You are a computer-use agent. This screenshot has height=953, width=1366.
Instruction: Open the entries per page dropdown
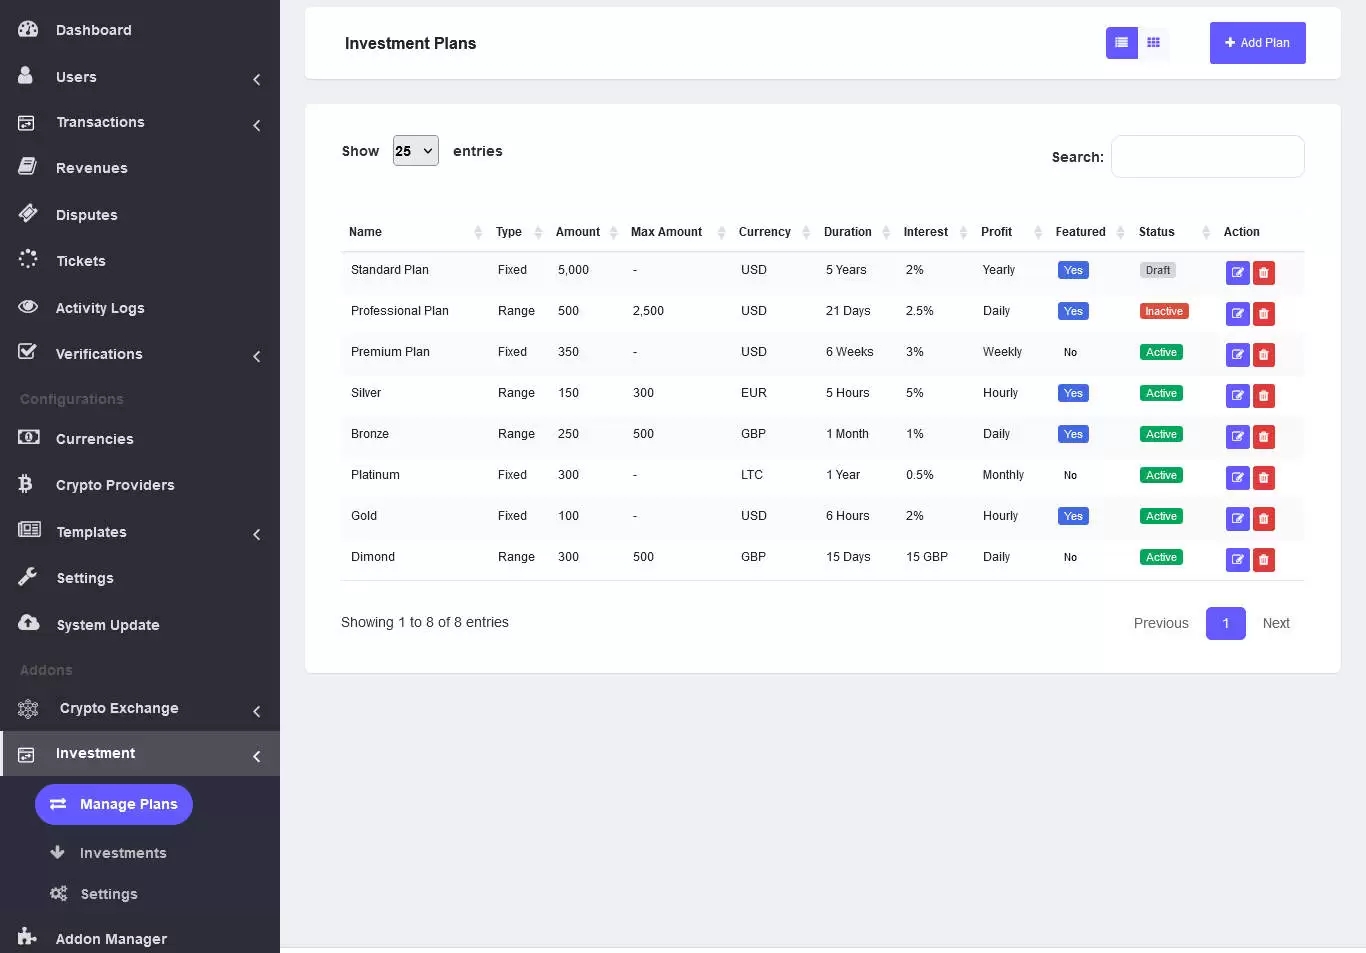415,151
